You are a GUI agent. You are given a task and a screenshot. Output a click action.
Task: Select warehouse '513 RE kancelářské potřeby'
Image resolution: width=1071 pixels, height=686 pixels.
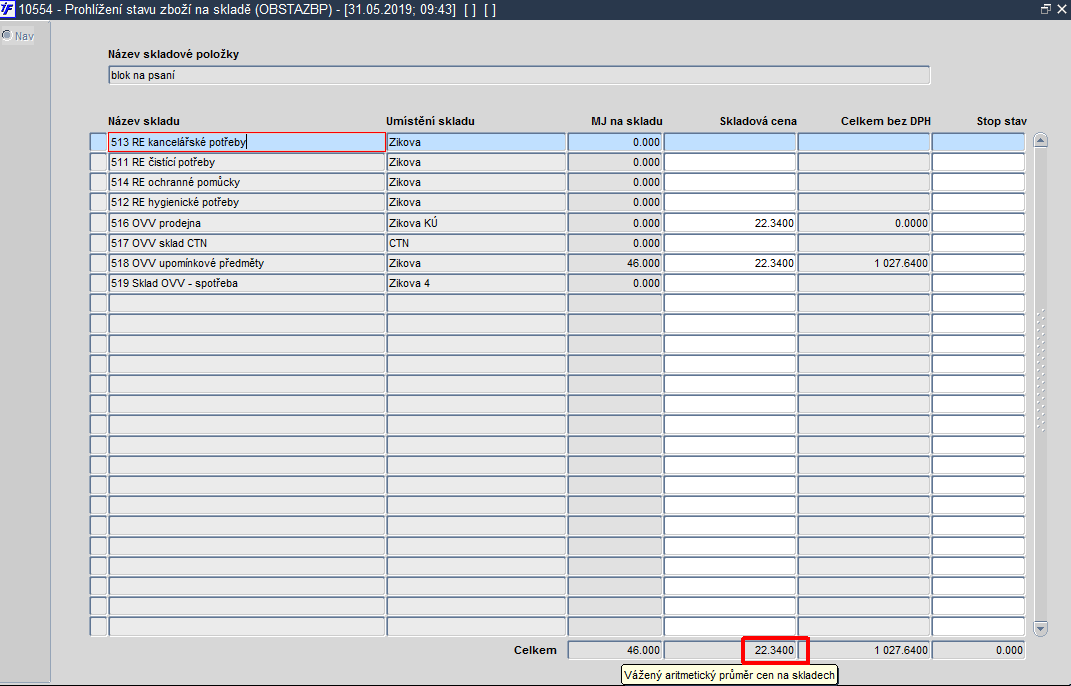pos(247,142)
